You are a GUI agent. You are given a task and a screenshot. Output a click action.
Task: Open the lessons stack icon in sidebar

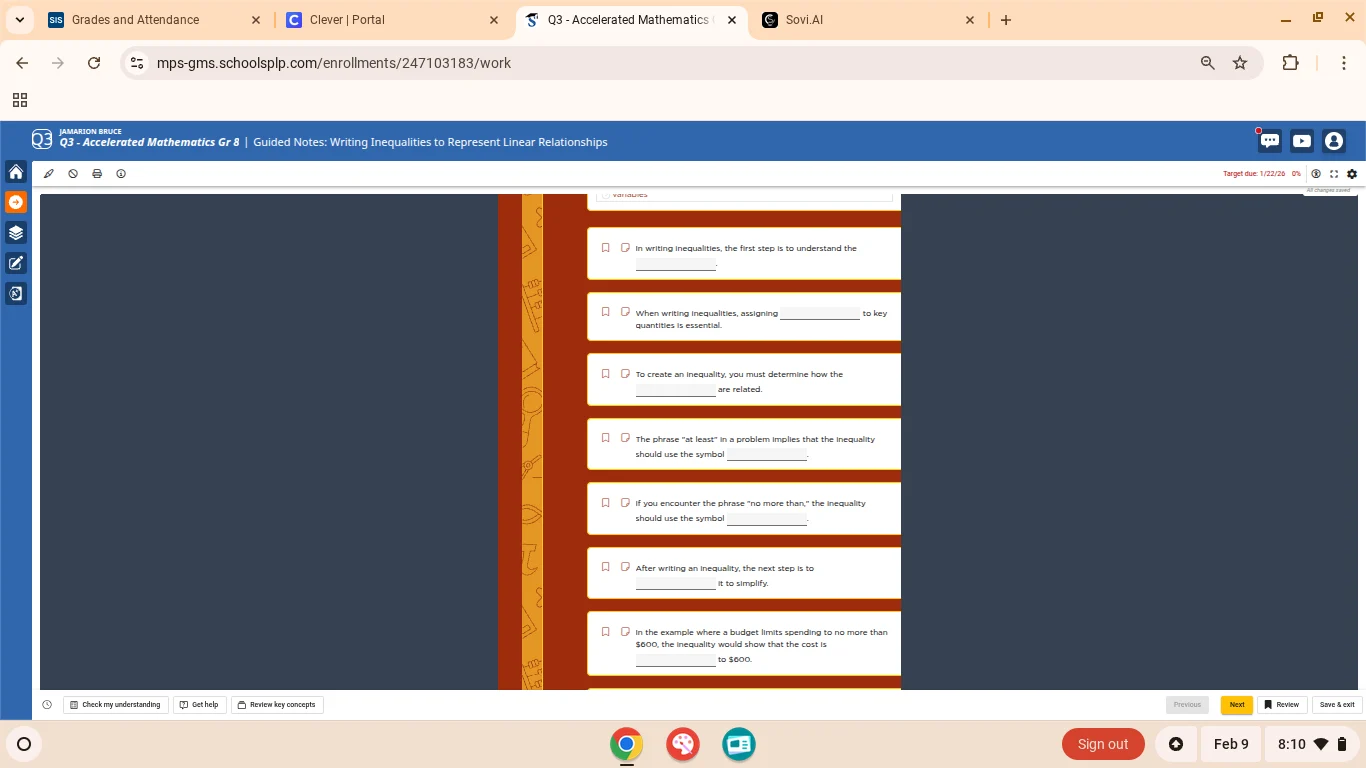pos(15,232)
